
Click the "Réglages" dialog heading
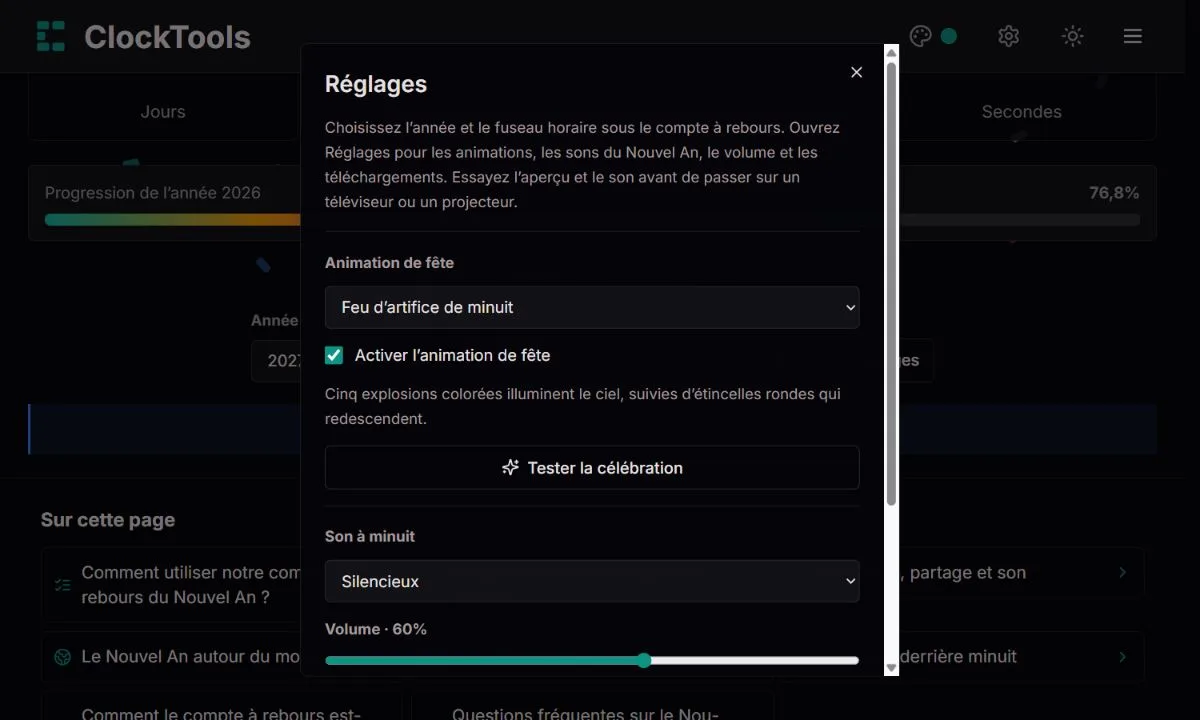(x=376, y=84)
